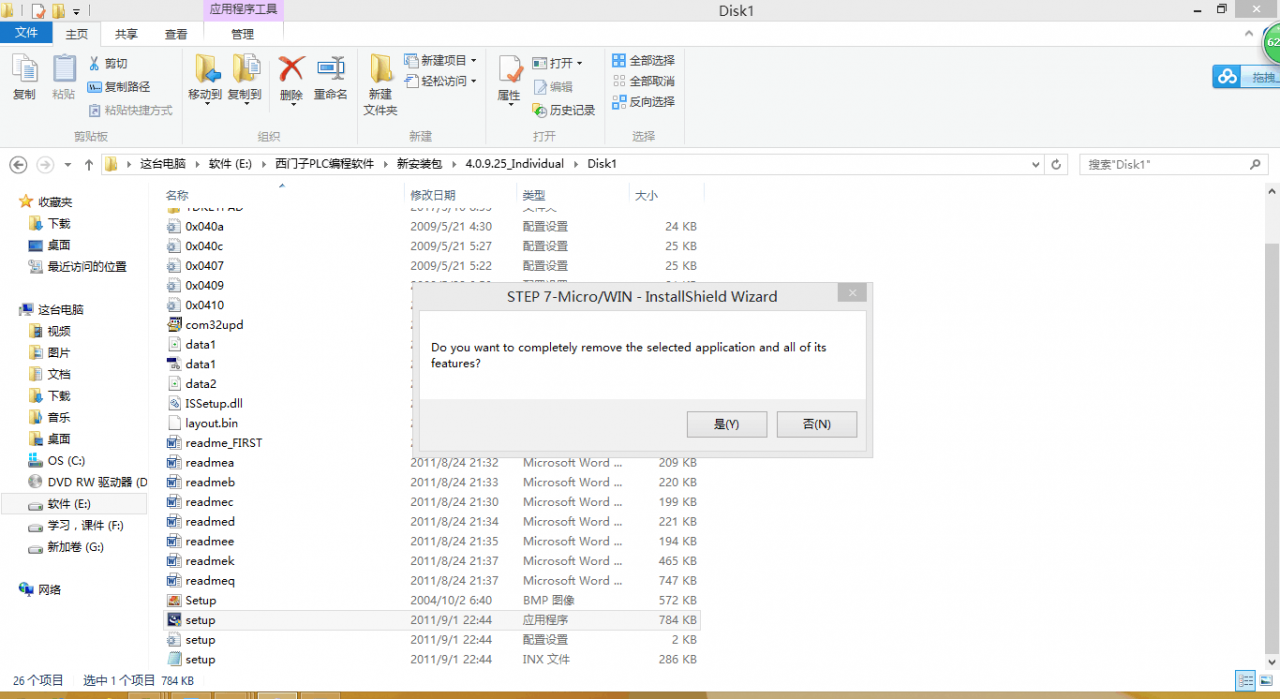Click the up-one-level arrow in the address bar
1280x699 pixels.
(x=89, y=164)
